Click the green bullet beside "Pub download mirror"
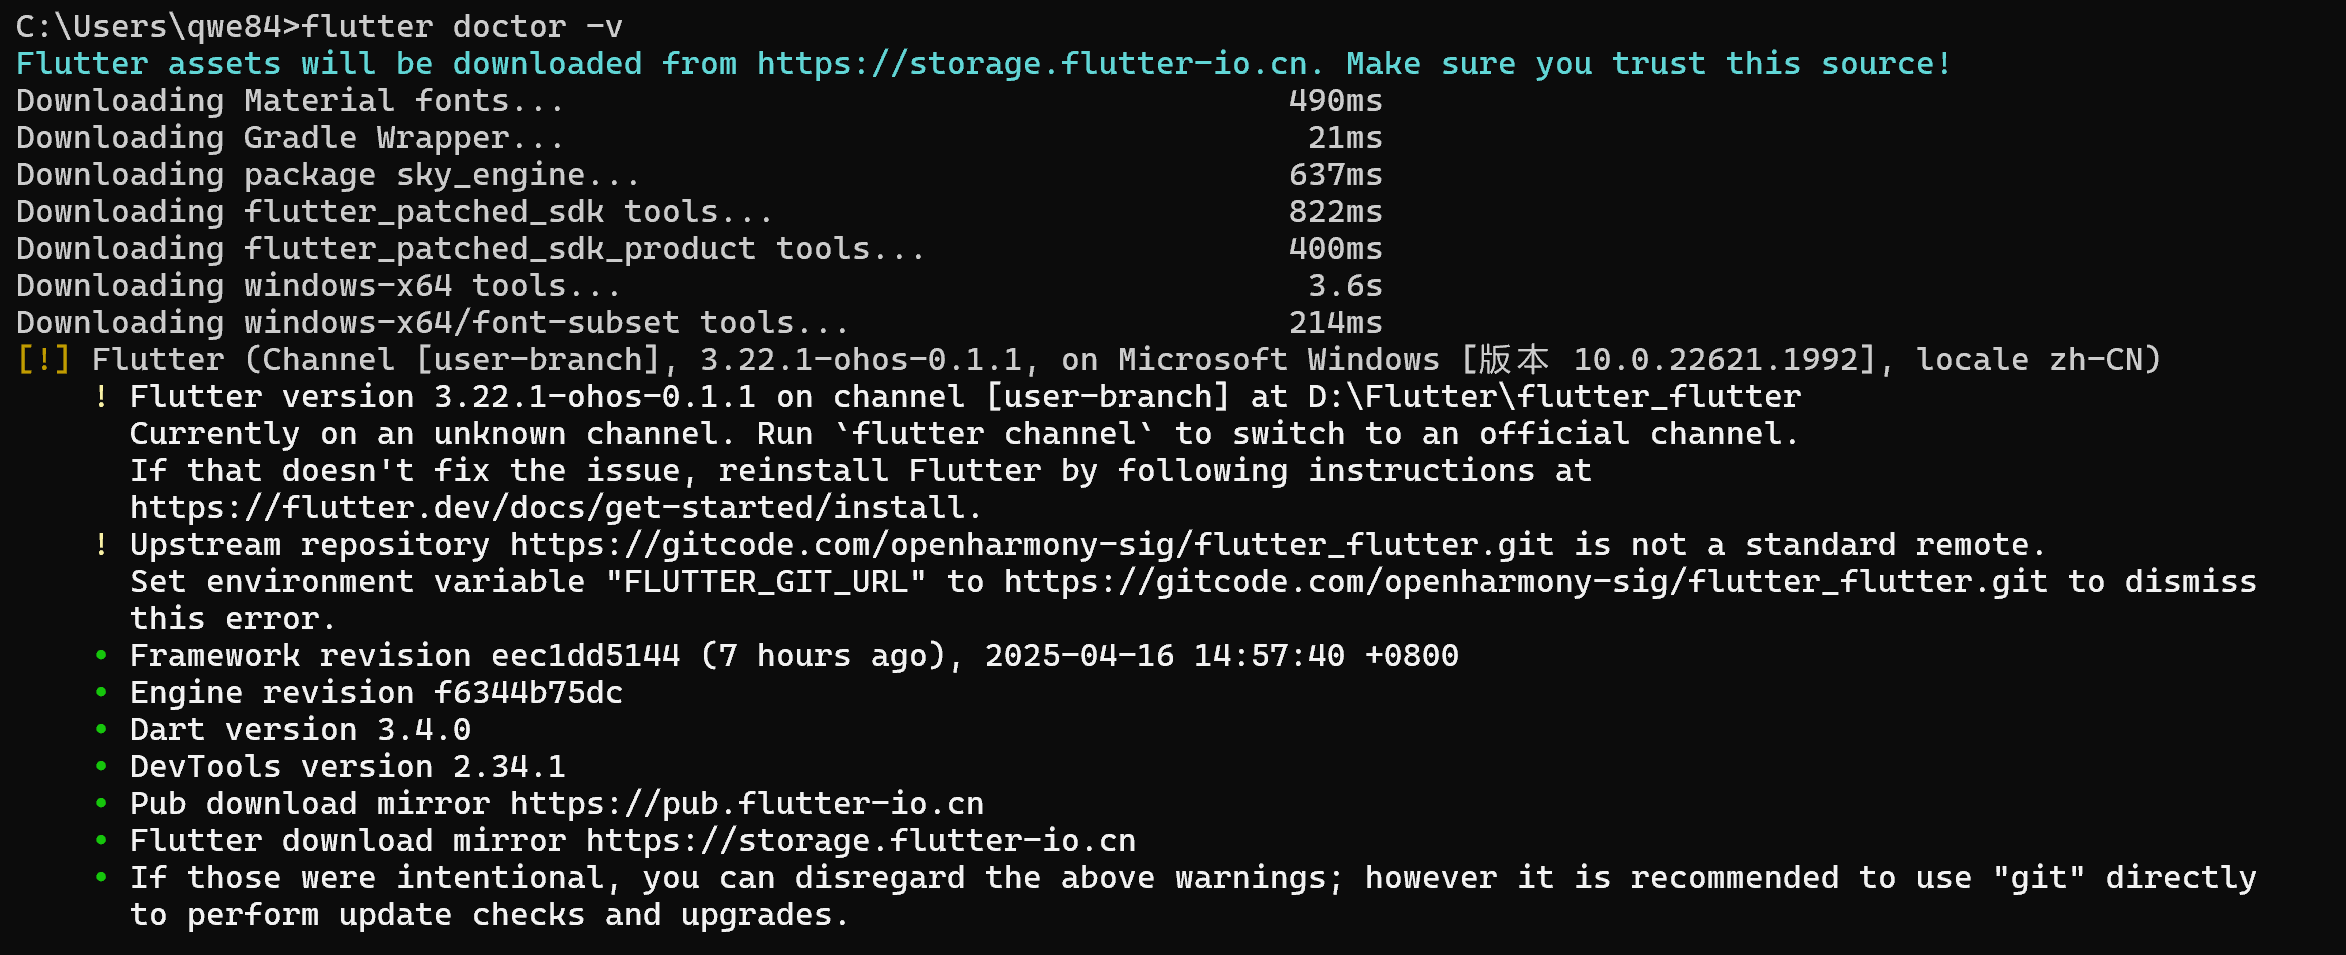The height and width of the screenshot is (955, 2346). tap(101, 804)
